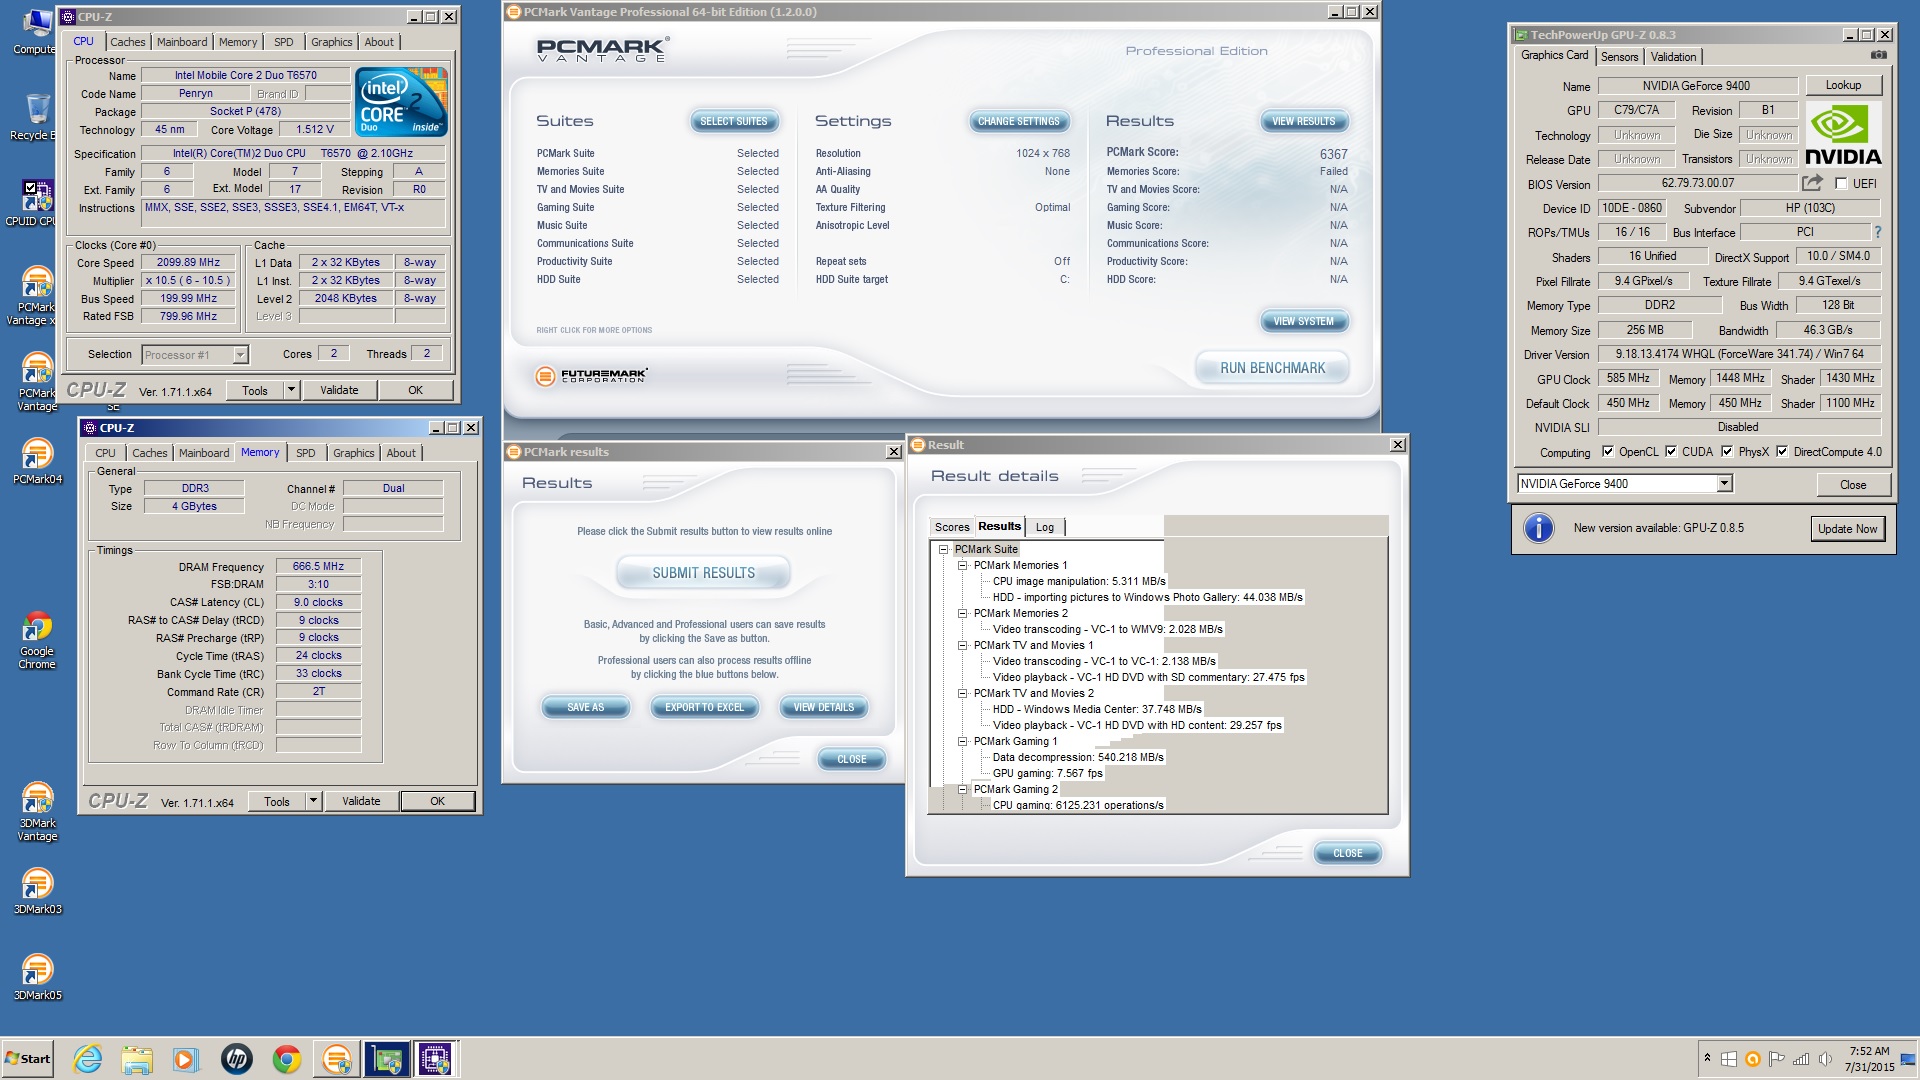Toggle the CUDA checkbox in GPU-Z

[x=1671, y=452]
